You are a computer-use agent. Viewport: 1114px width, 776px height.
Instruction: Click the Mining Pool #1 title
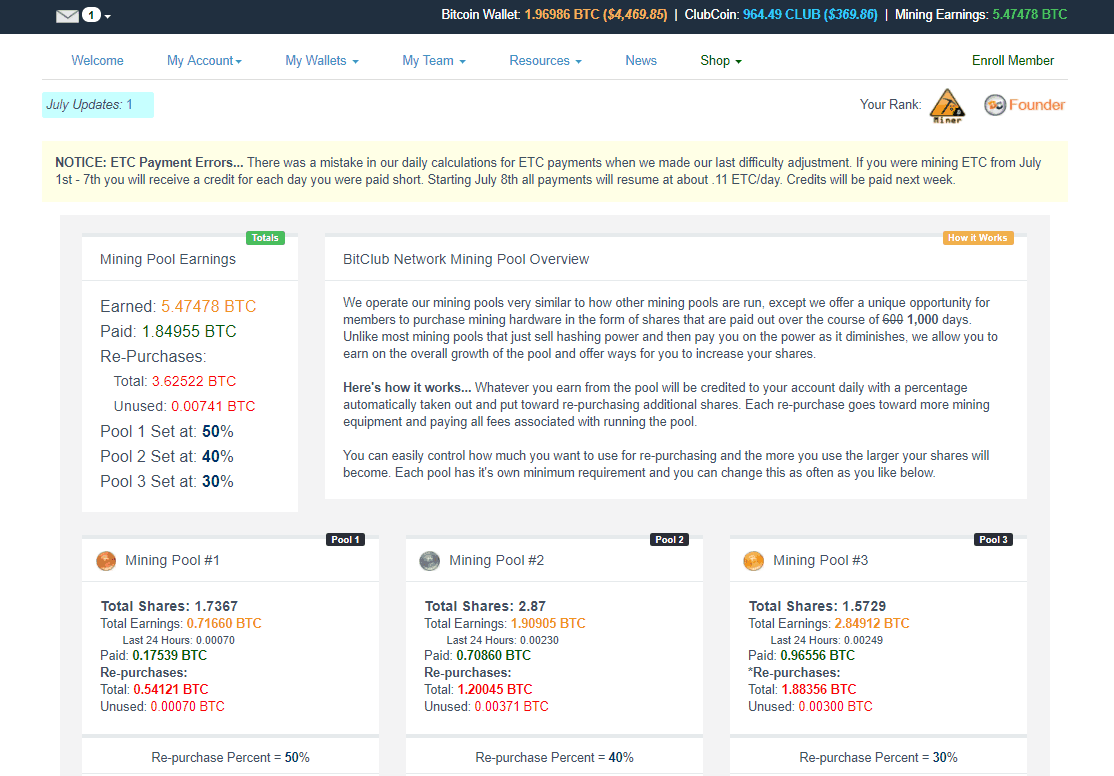pyautogui.click(x=173, y=561)
